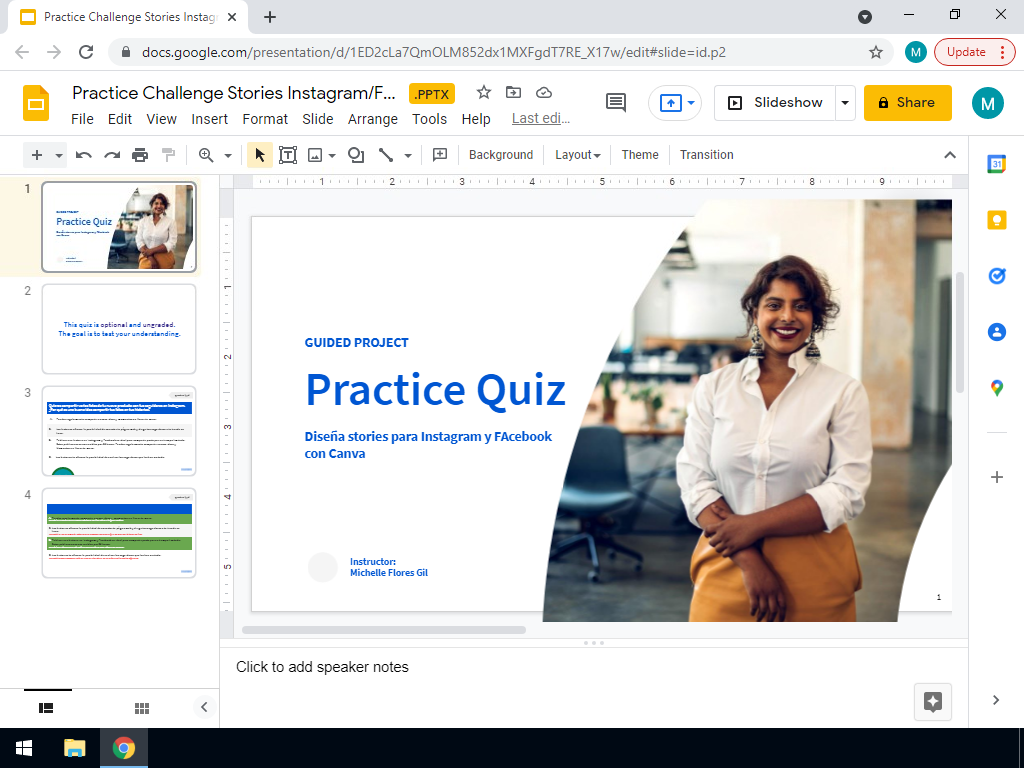Viewport: 1024px width, 768px height.
Task: Open the Layout dropdown
Action: [577, 155]
